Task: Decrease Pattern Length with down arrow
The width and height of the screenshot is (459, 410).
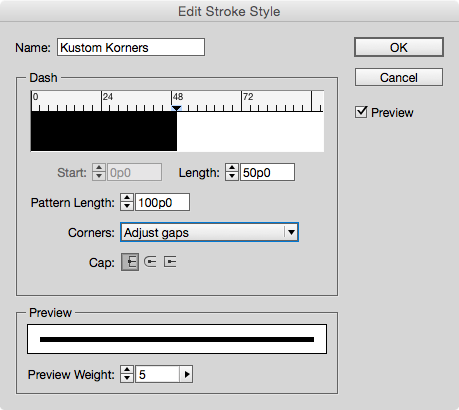Action: (x=127, y=207)
